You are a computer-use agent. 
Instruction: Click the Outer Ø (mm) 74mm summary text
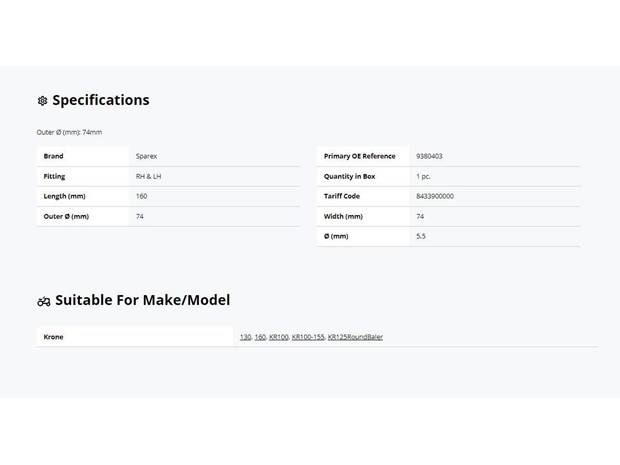[x=69, y=132]
